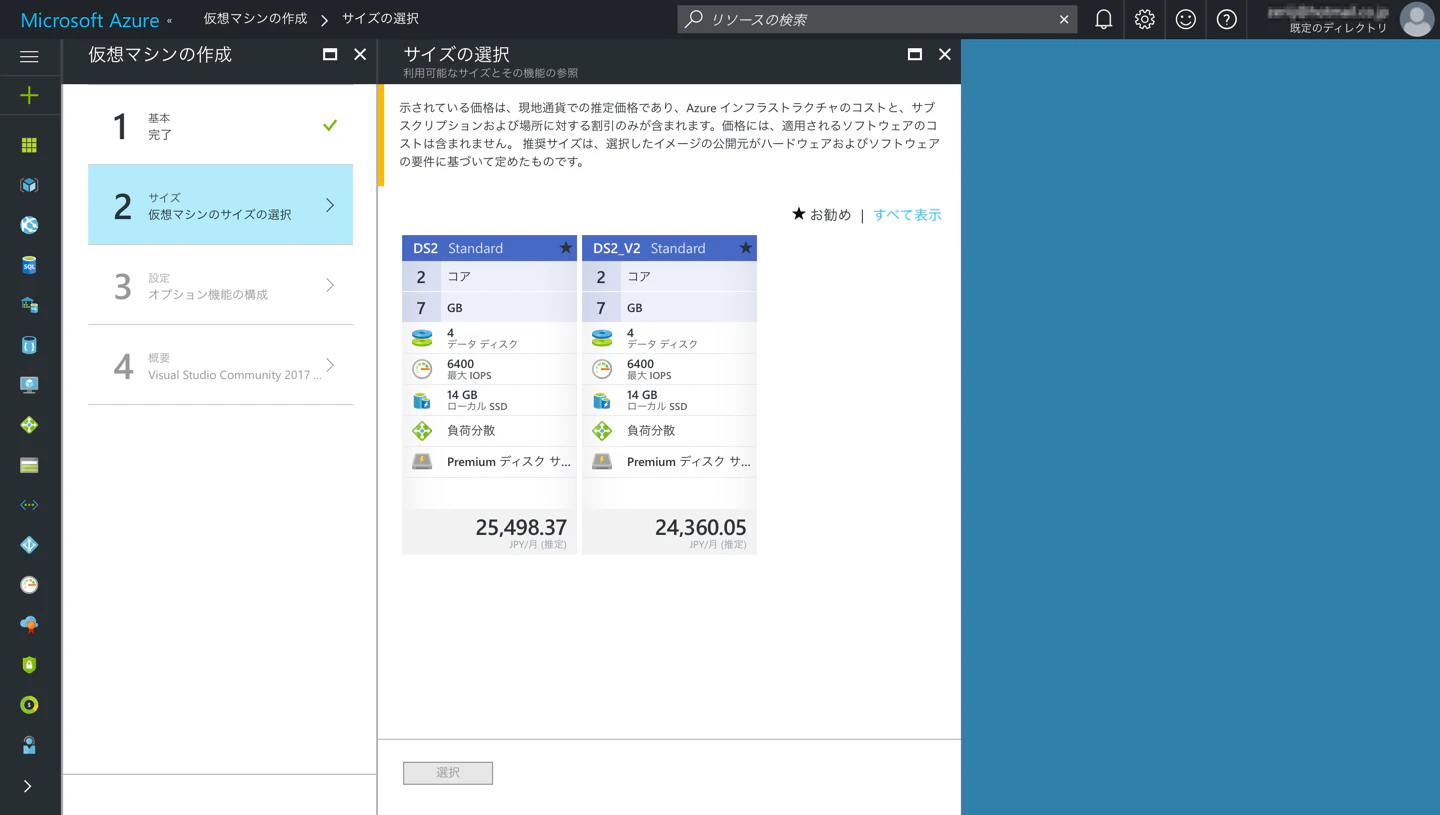This screenshot has height=815, width=1440.
Task: Choose the DS2 Standard size card
Action: click(489, 395)
